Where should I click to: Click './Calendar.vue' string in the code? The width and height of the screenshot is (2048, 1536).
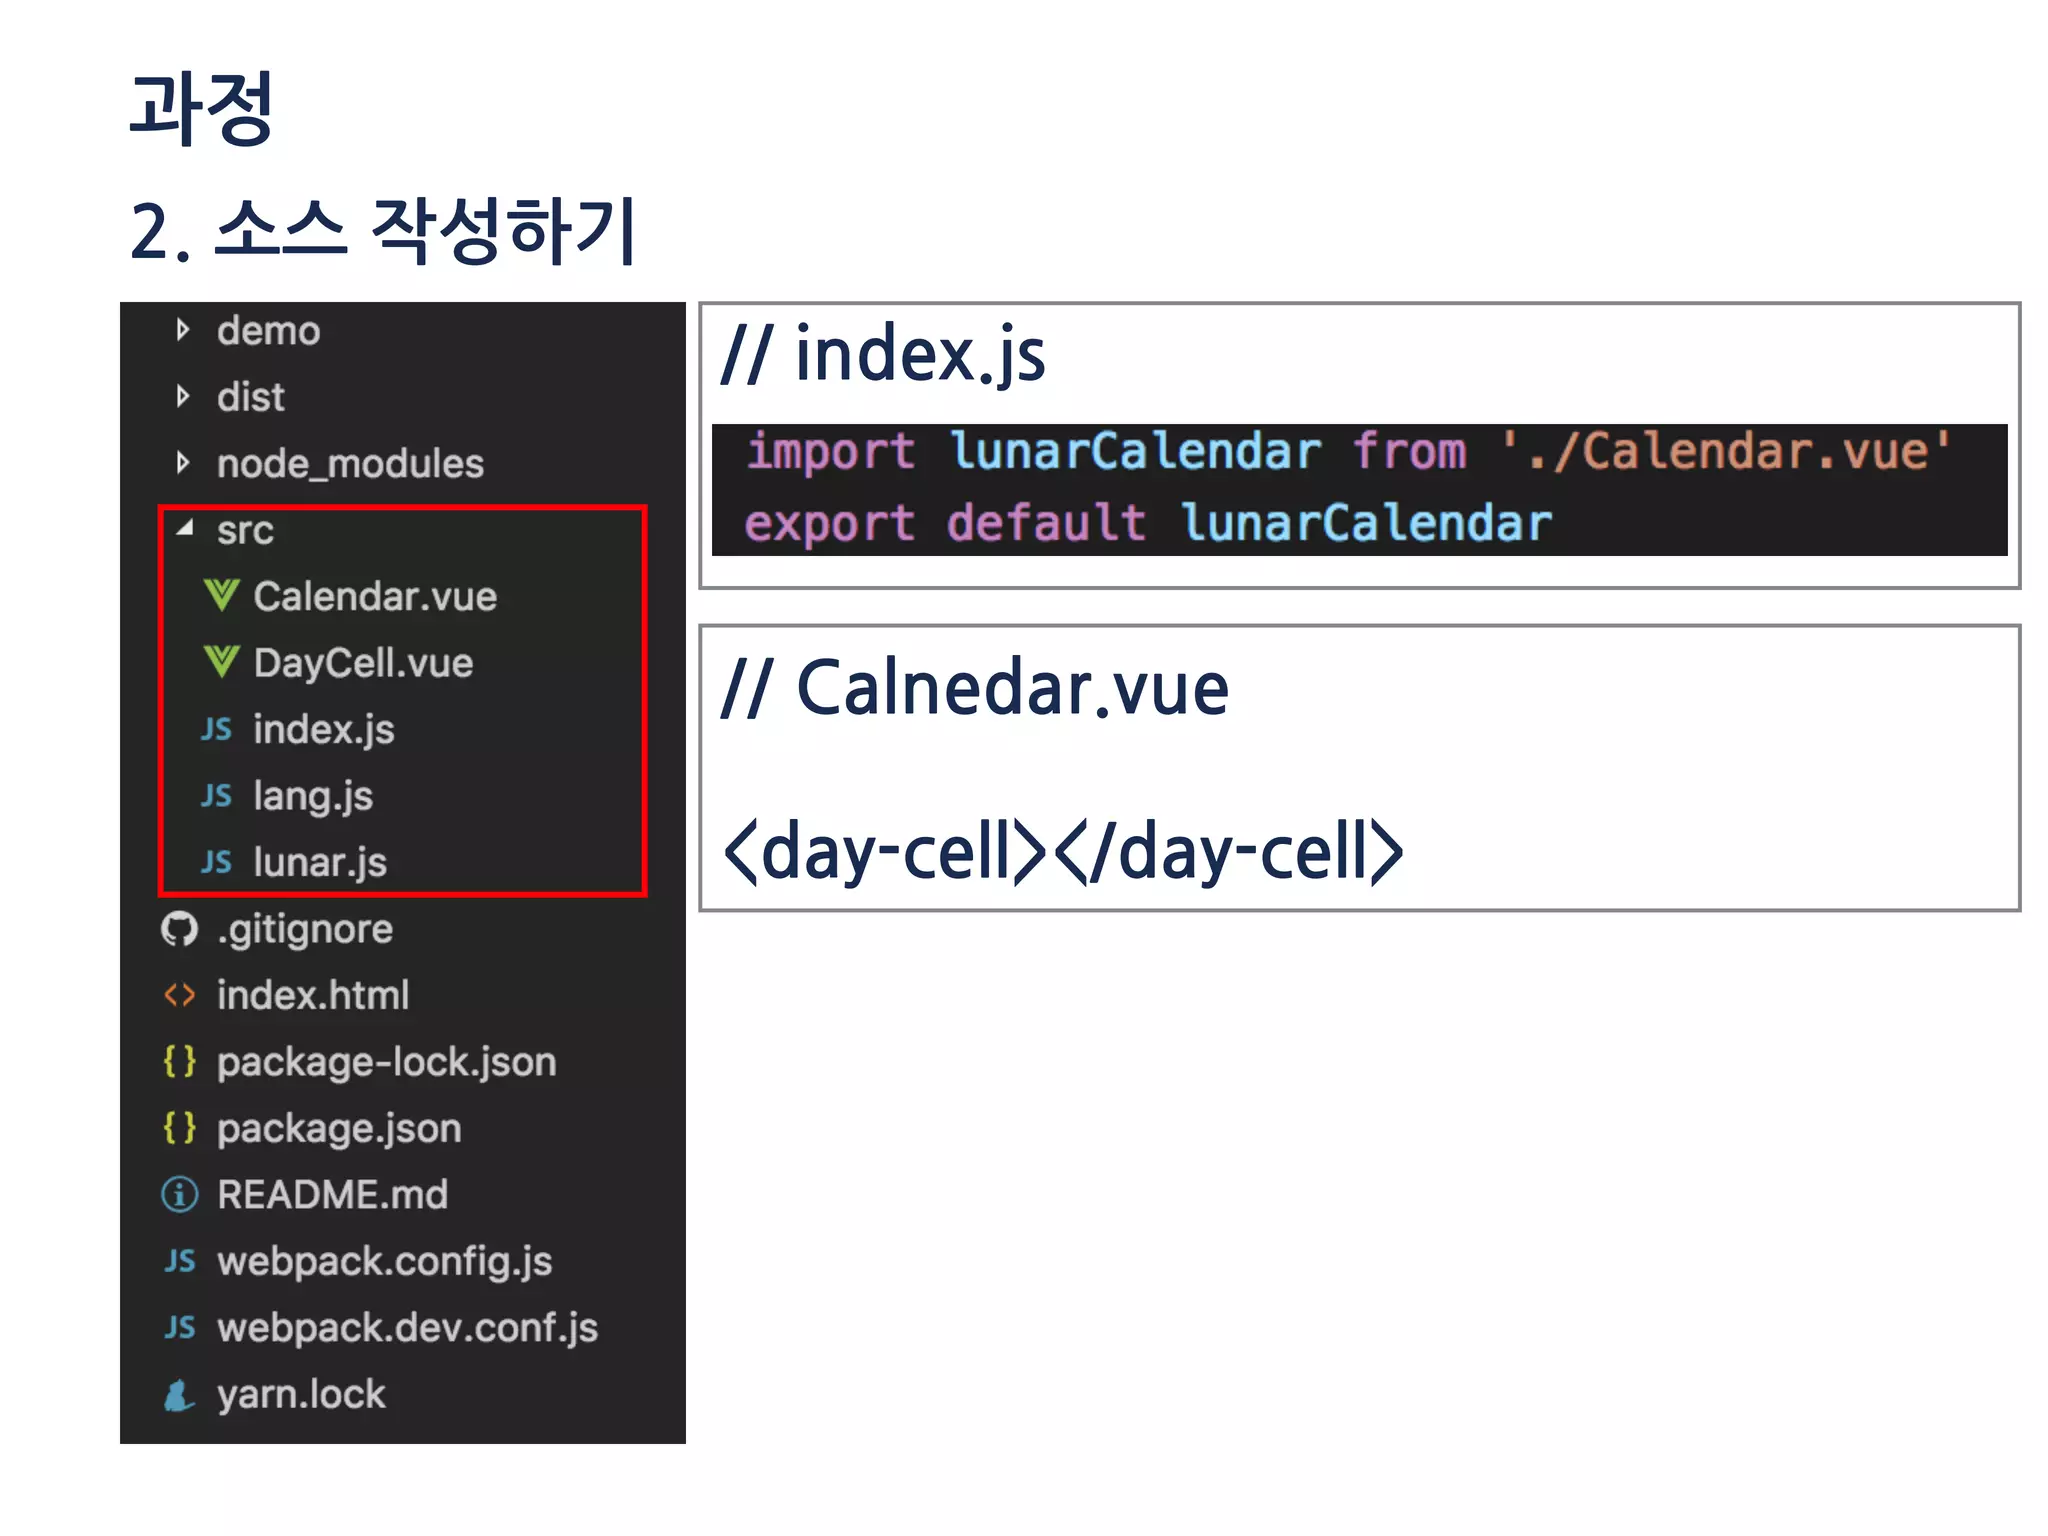coord(1726,450)
